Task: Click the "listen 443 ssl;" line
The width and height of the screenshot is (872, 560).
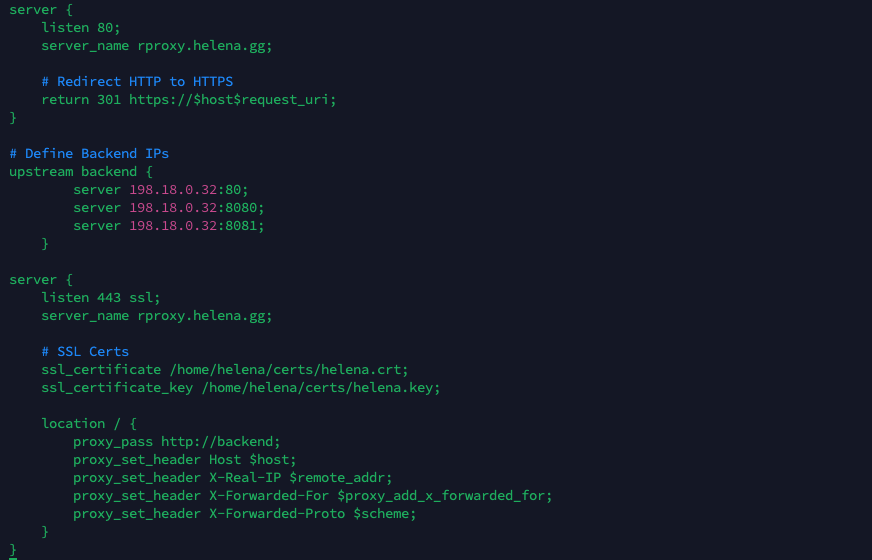Action: [101, 297]
